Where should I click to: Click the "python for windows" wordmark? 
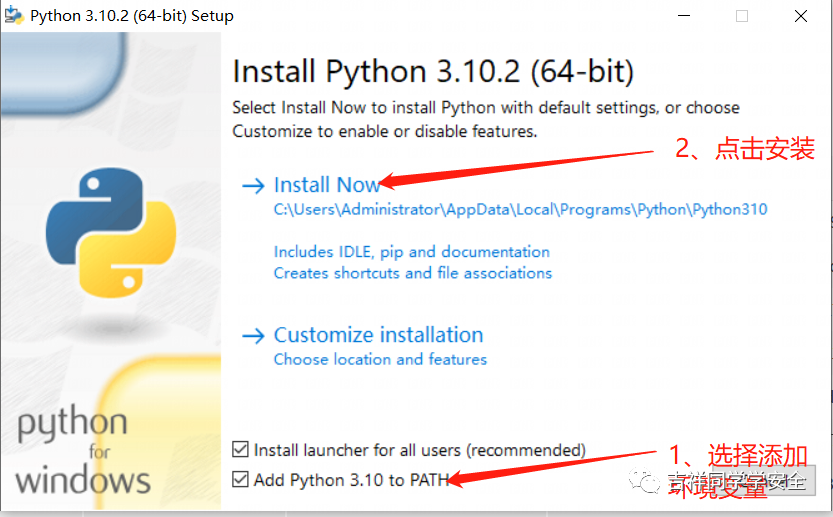tap(83, 452)
